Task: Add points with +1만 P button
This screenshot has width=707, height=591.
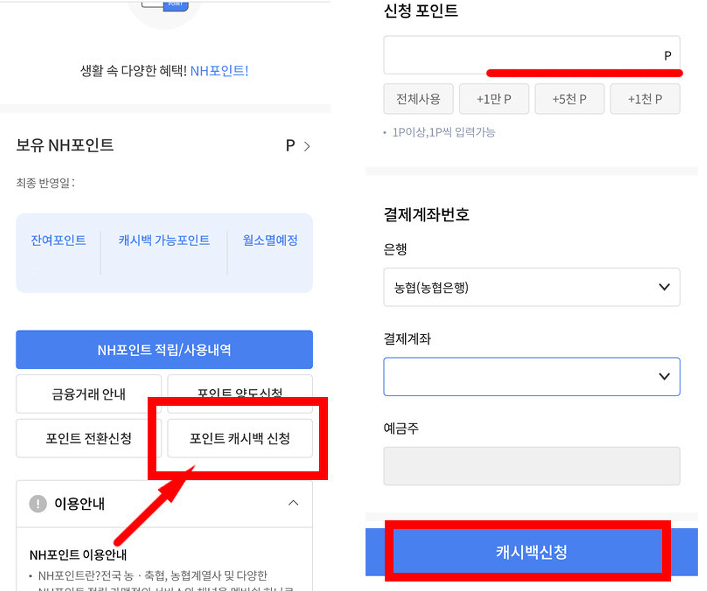Action: (494, 99)
